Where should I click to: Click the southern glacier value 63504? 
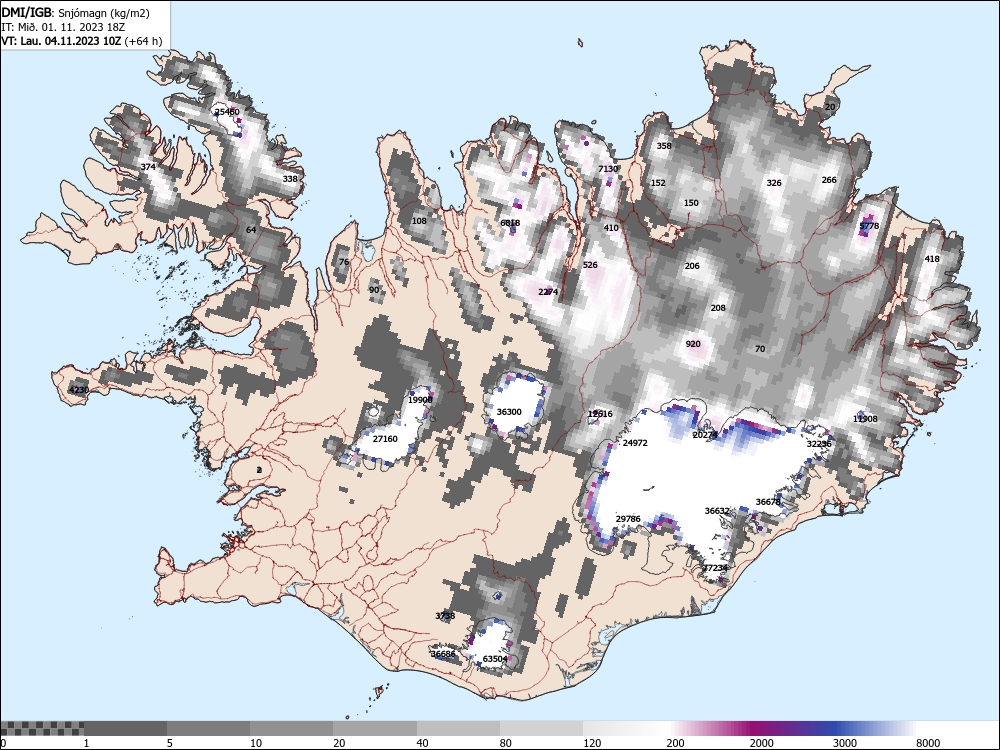point(496,659)
